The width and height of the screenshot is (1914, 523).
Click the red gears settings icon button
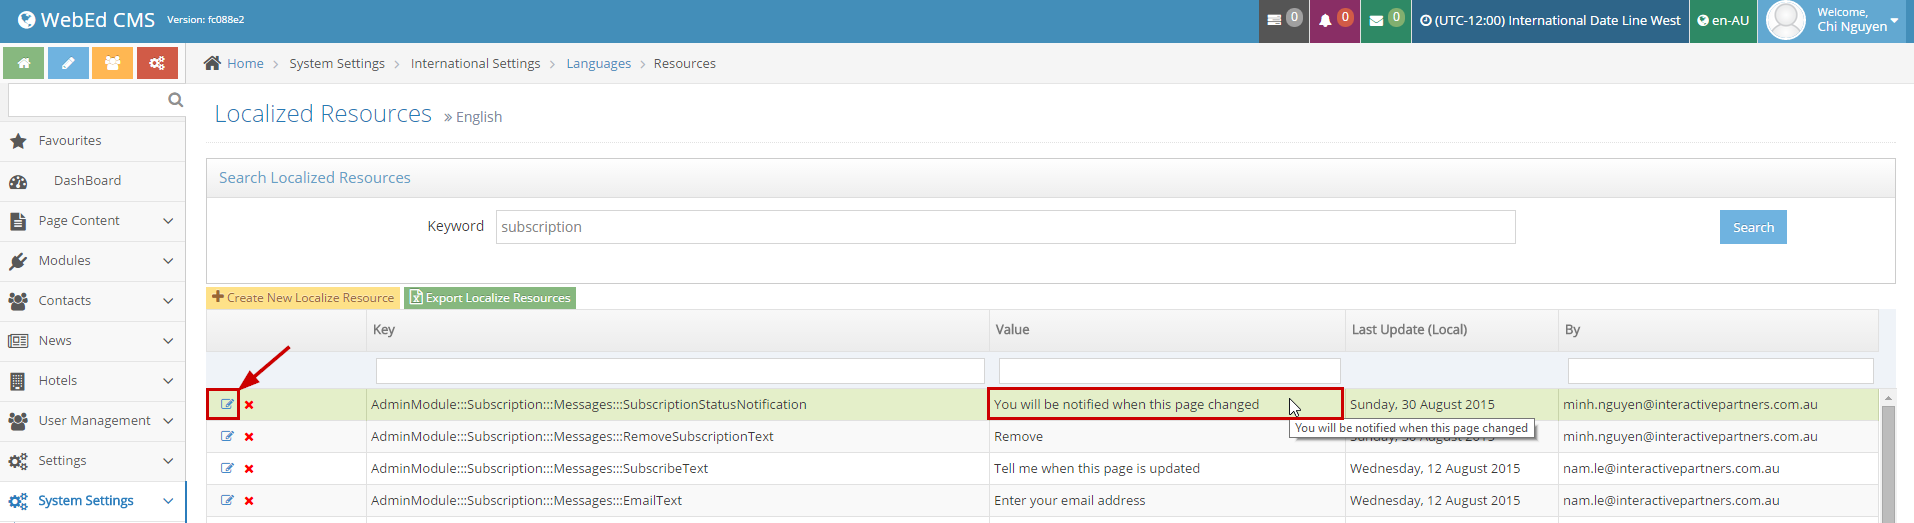point(157,63)
